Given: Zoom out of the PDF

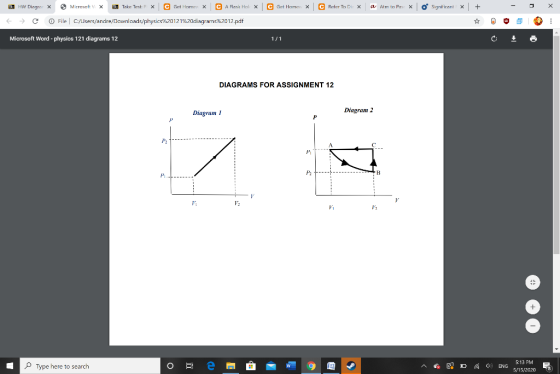Looking at the screenshot, I should tap(532, 326).
